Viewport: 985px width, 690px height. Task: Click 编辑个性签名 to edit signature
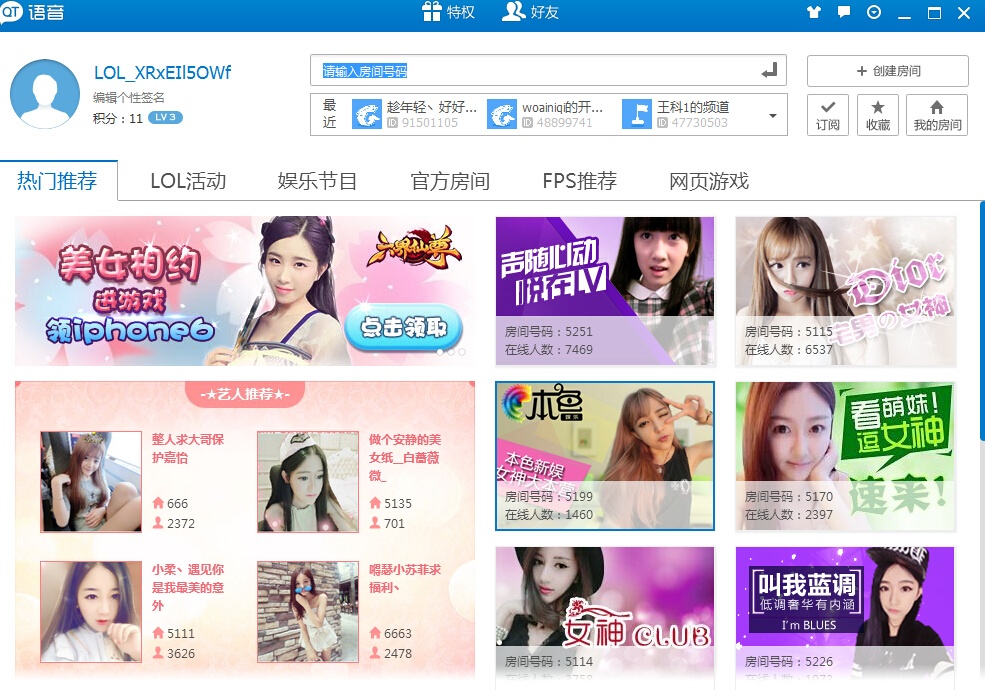(129, 97)
